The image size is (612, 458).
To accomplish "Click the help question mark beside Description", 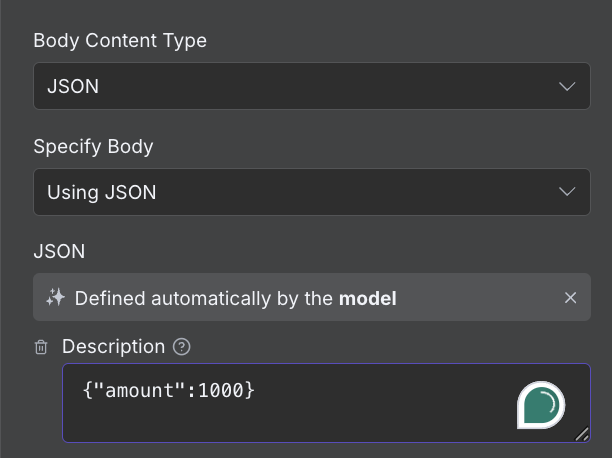I will [x=181, y=347].
